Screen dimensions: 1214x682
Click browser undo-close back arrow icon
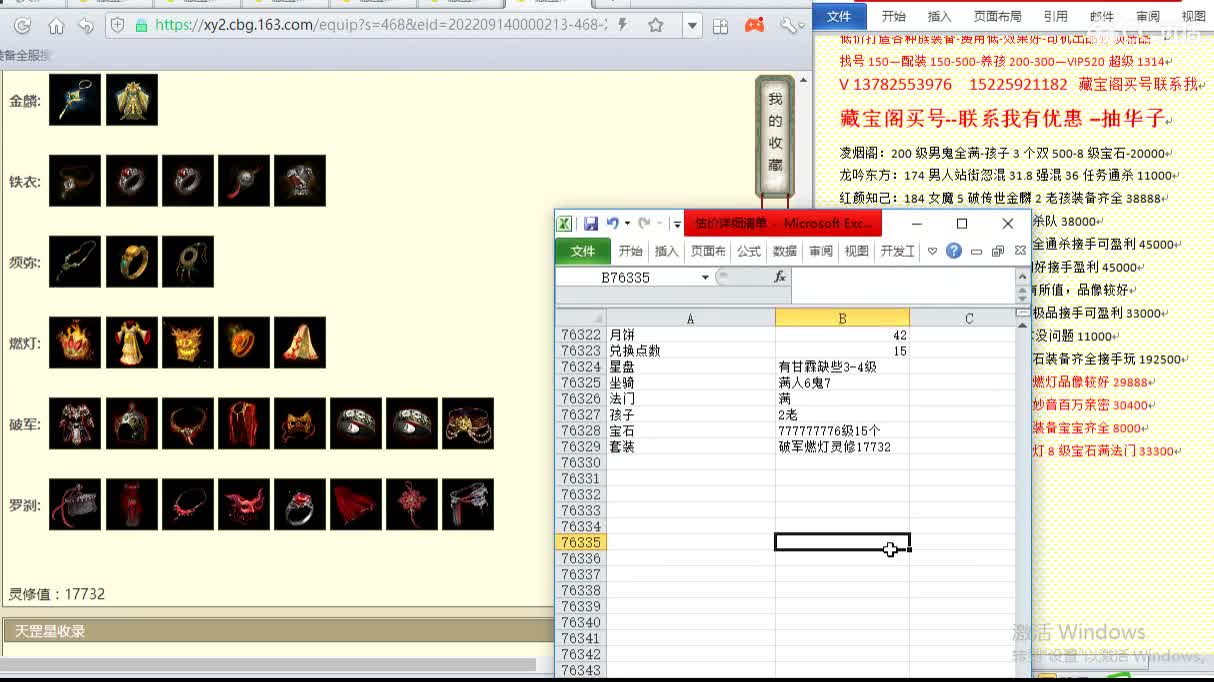tap(87, 26)
